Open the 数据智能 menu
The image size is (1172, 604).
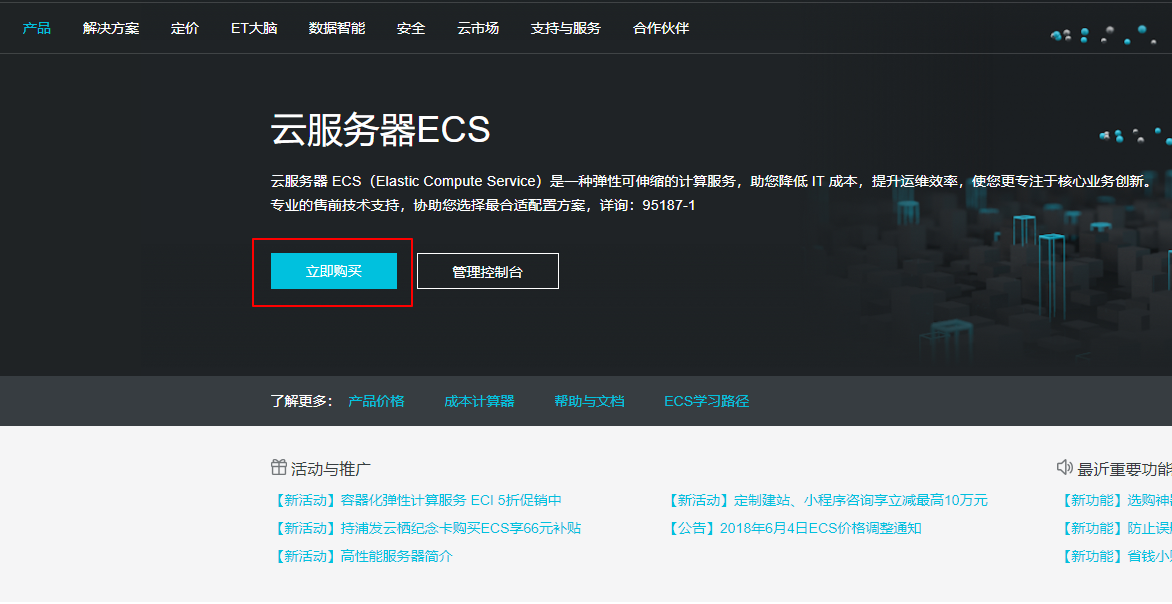click(x=337, y=28)
